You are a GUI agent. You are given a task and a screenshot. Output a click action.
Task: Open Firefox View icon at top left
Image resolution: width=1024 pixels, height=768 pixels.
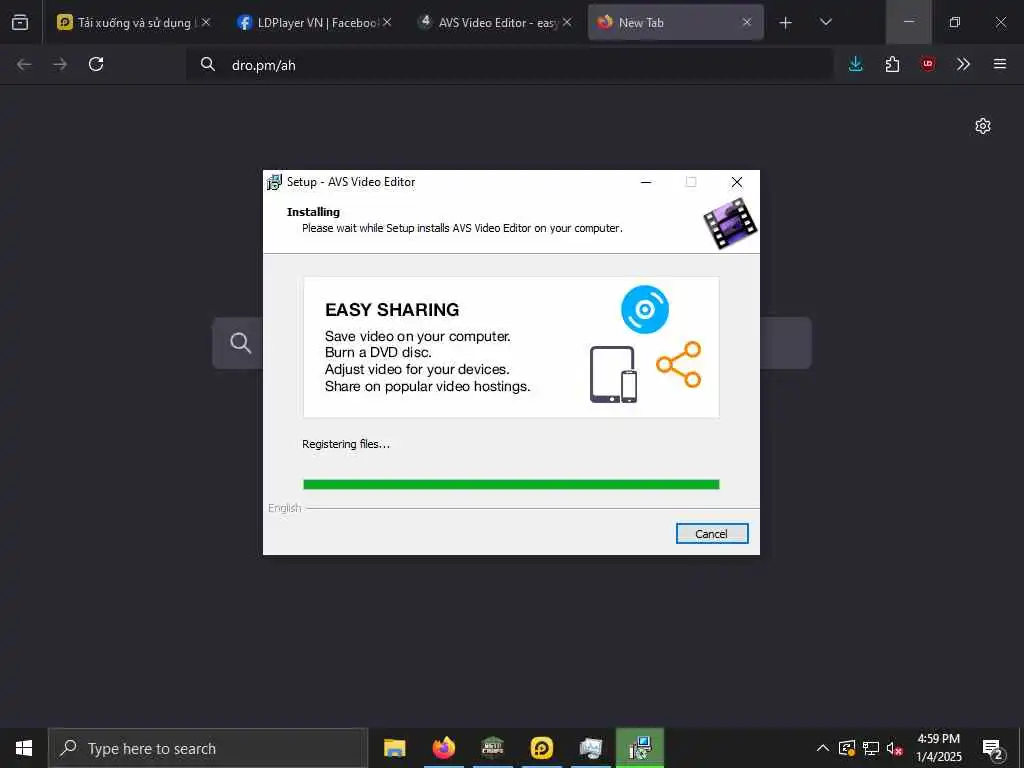pyautogui.click(x=20, y=22)
